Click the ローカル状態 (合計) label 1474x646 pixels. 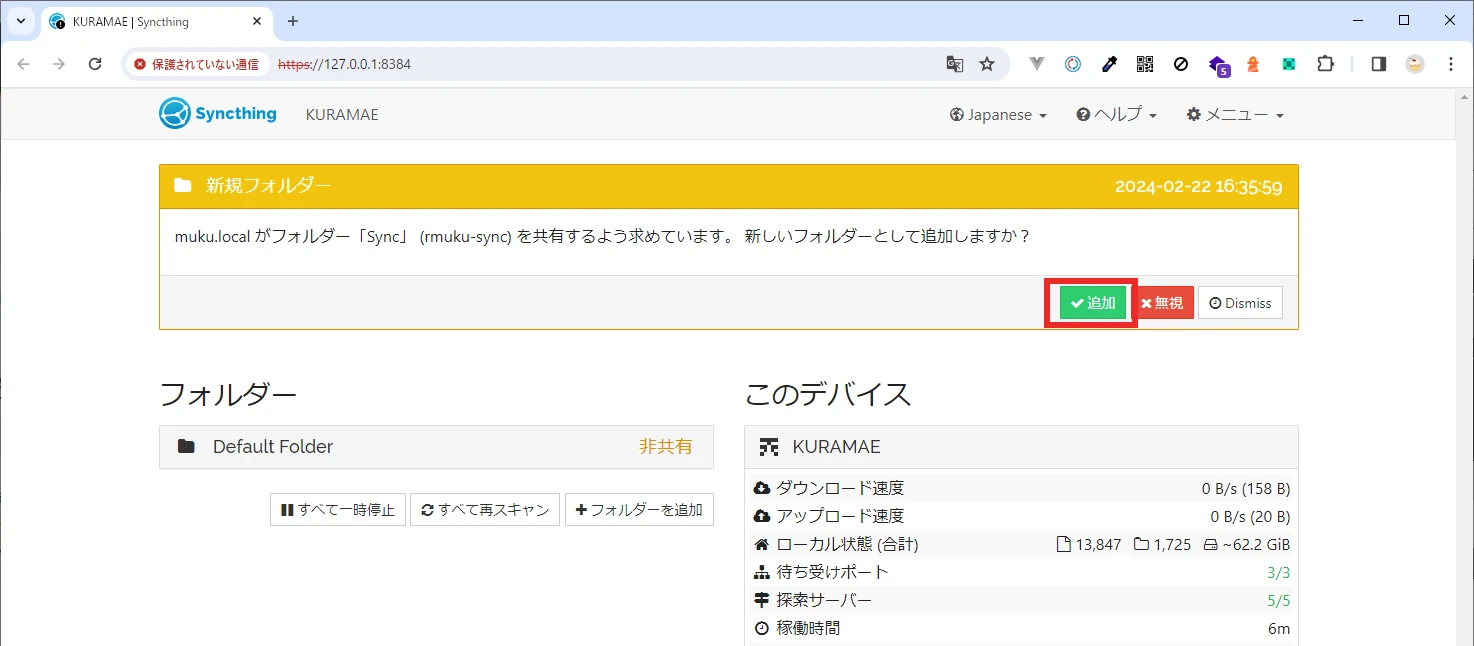tap(847, 545)
